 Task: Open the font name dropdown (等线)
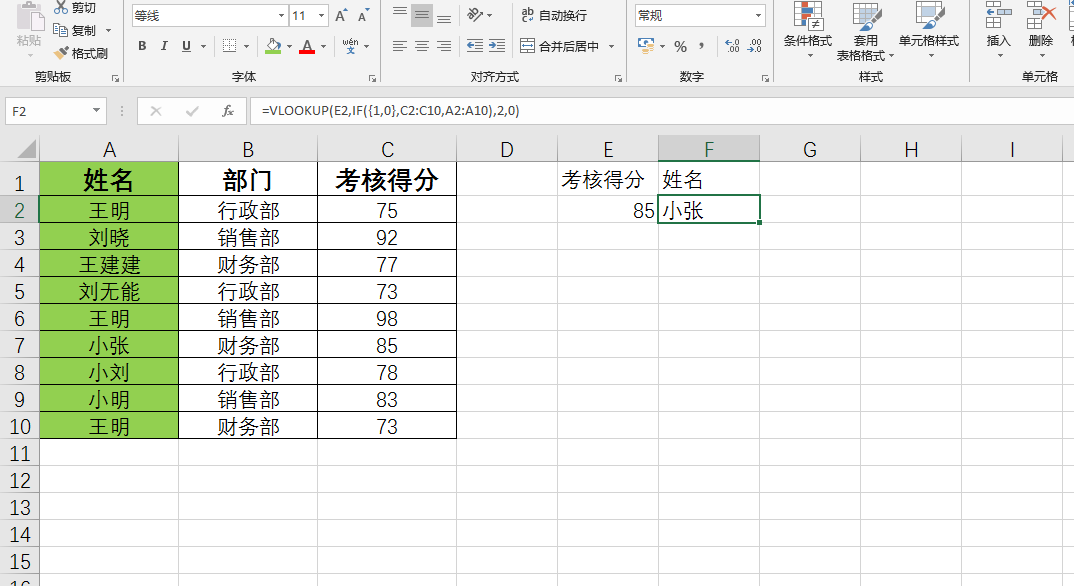(x=208, y=16)
